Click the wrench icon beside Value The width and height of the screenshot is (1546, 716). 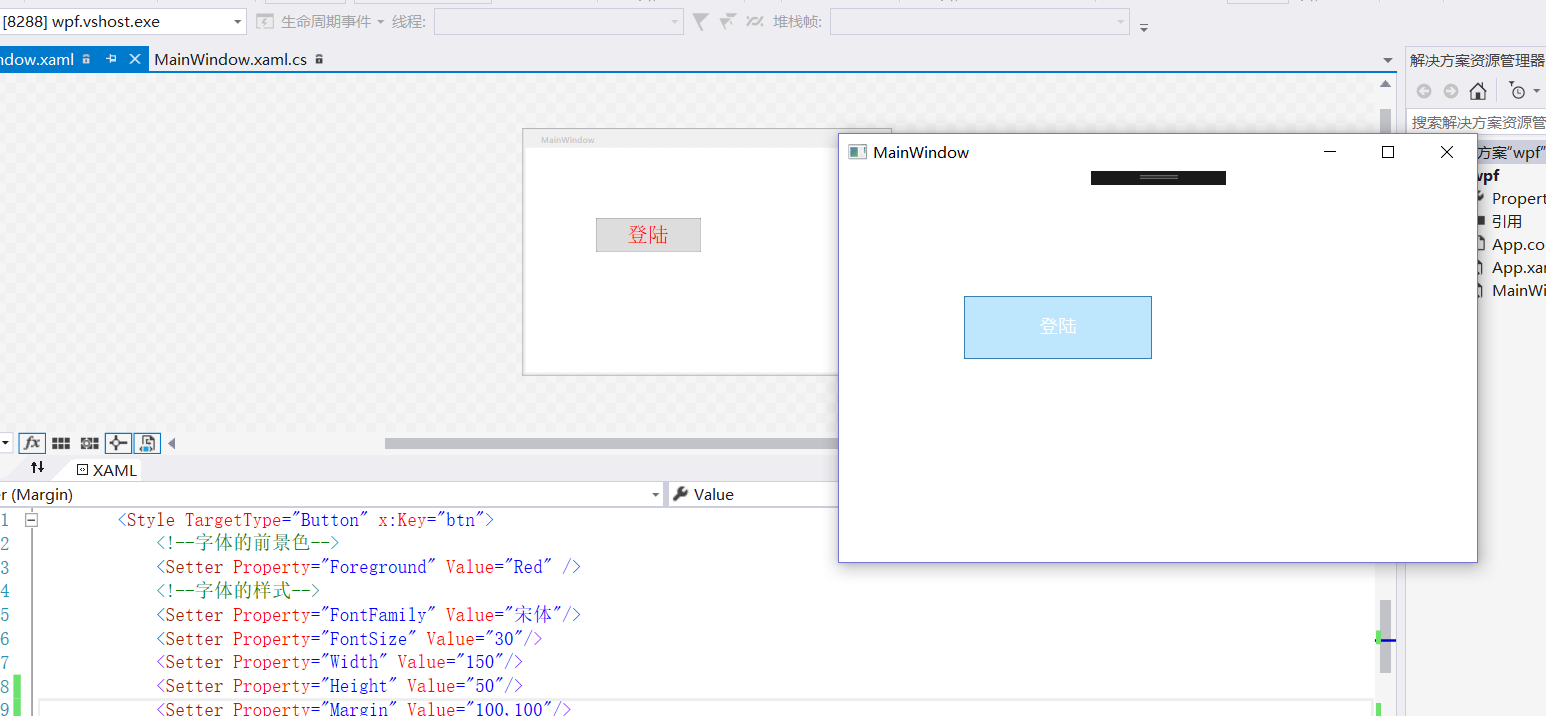[x=681, y=494]
